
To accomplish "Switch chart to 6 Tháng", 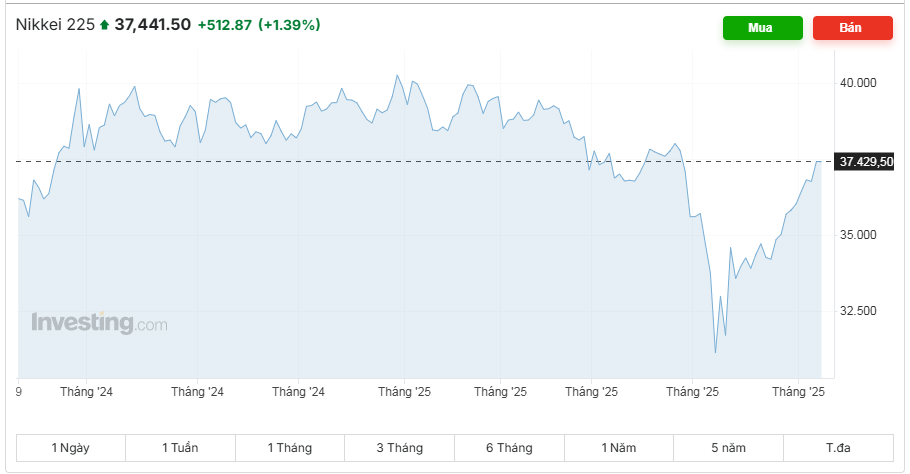I will (x=509, y=448).
